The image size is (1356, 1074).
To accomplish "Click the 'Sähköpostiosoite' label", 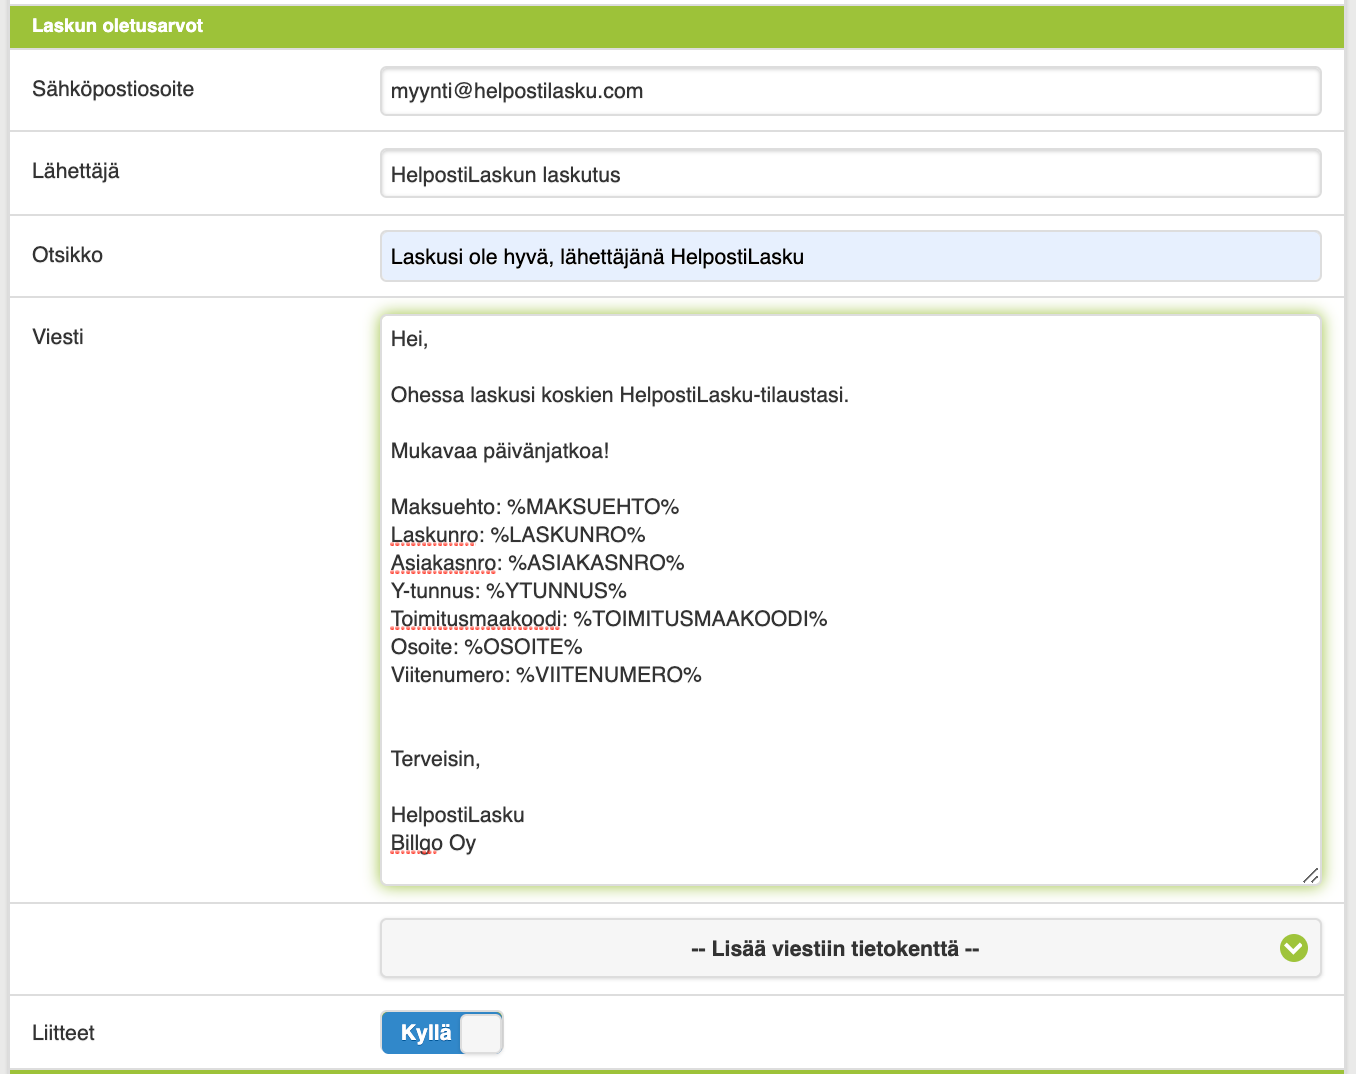I will coord(113,89).
